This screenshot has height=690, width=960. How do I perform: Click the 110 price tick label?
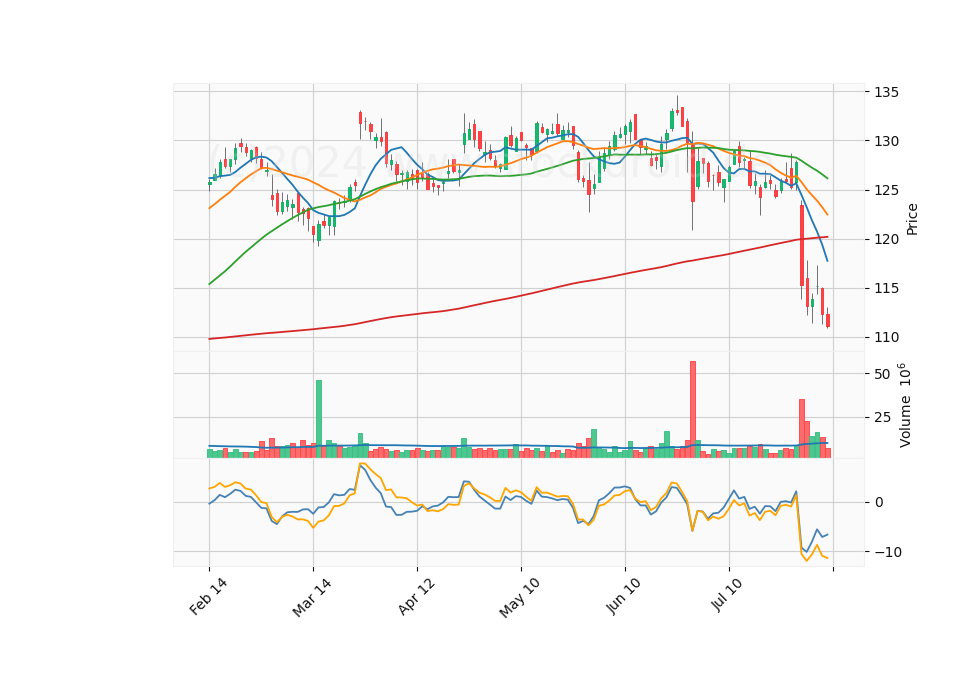pyautogui.click(x=887, y=337)
